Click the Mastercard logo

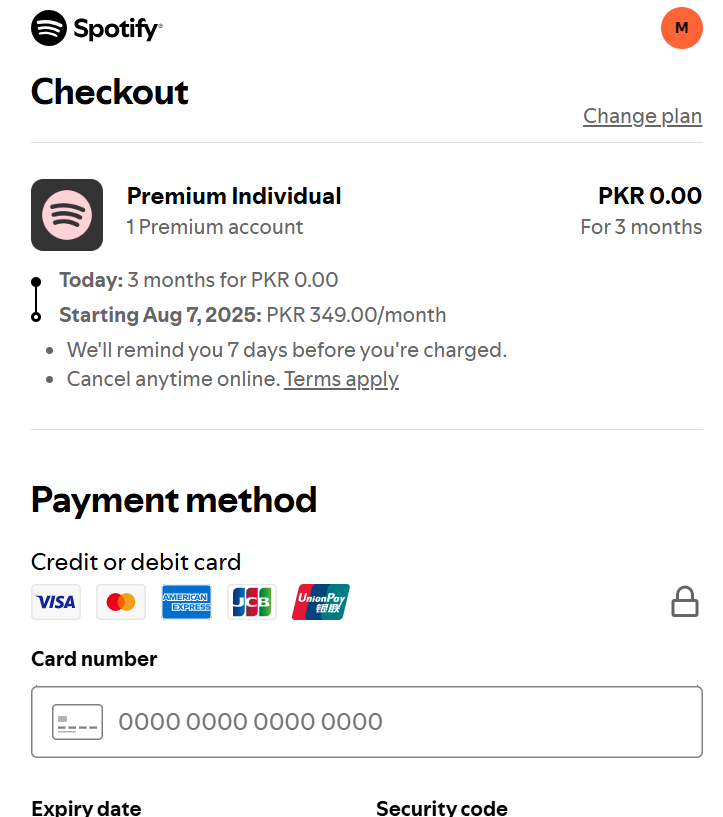(x=121, y=602)
